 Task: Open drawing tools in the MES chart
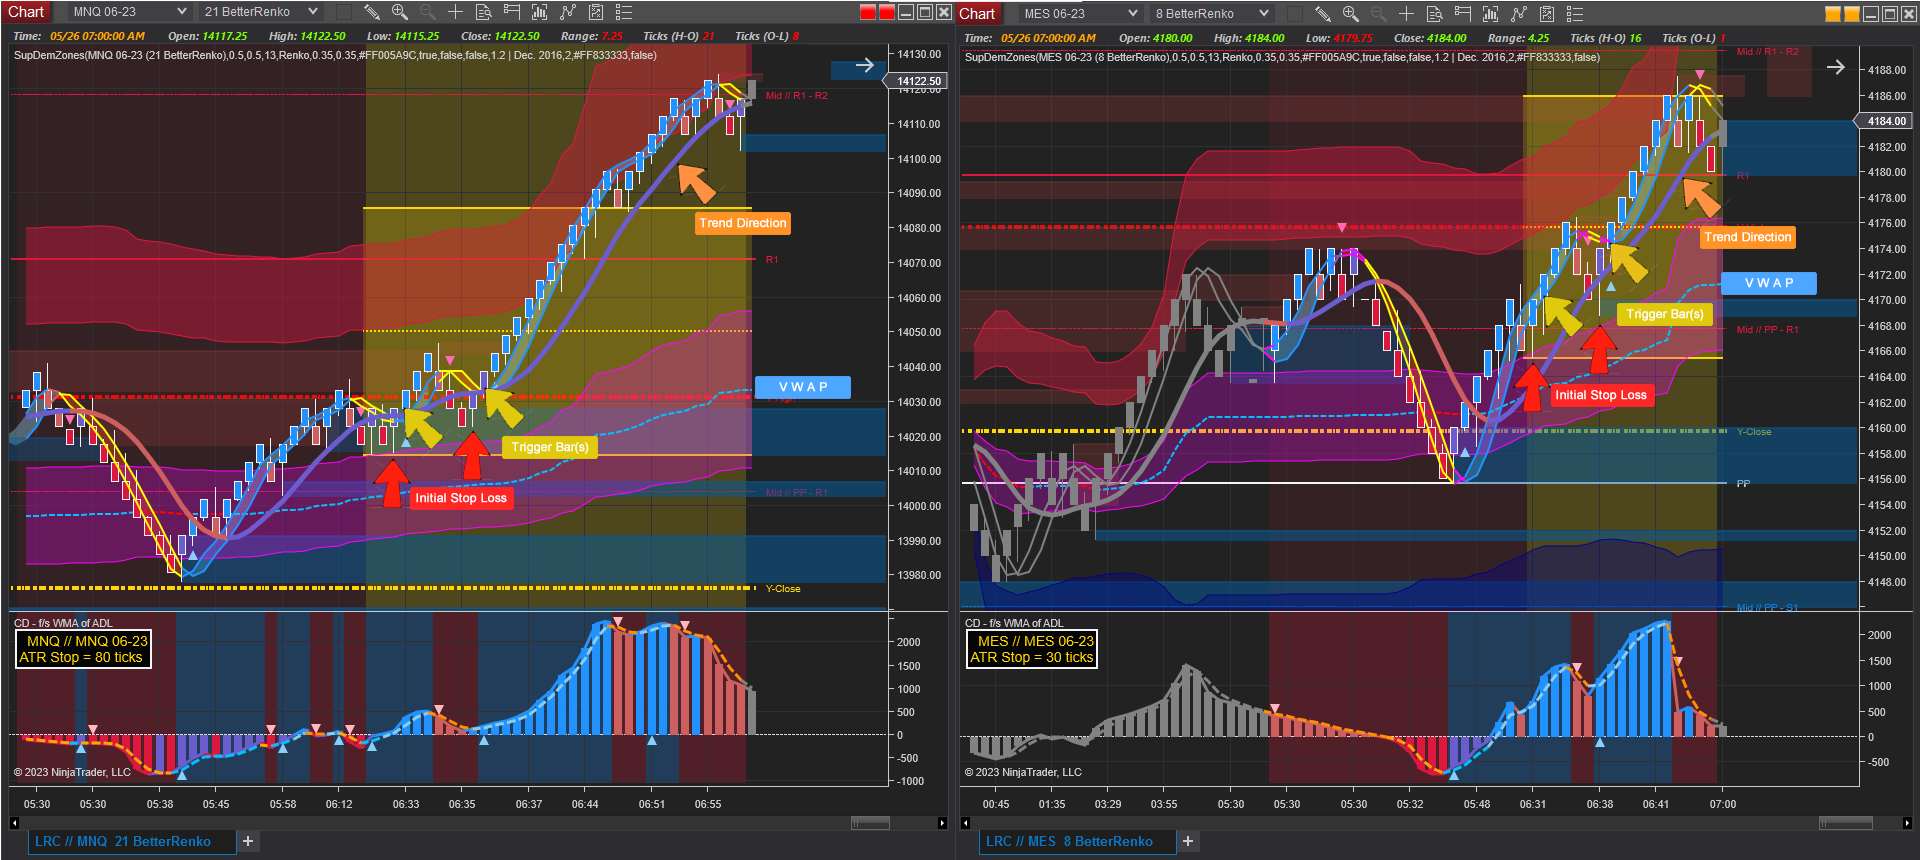coord(1323,14)
